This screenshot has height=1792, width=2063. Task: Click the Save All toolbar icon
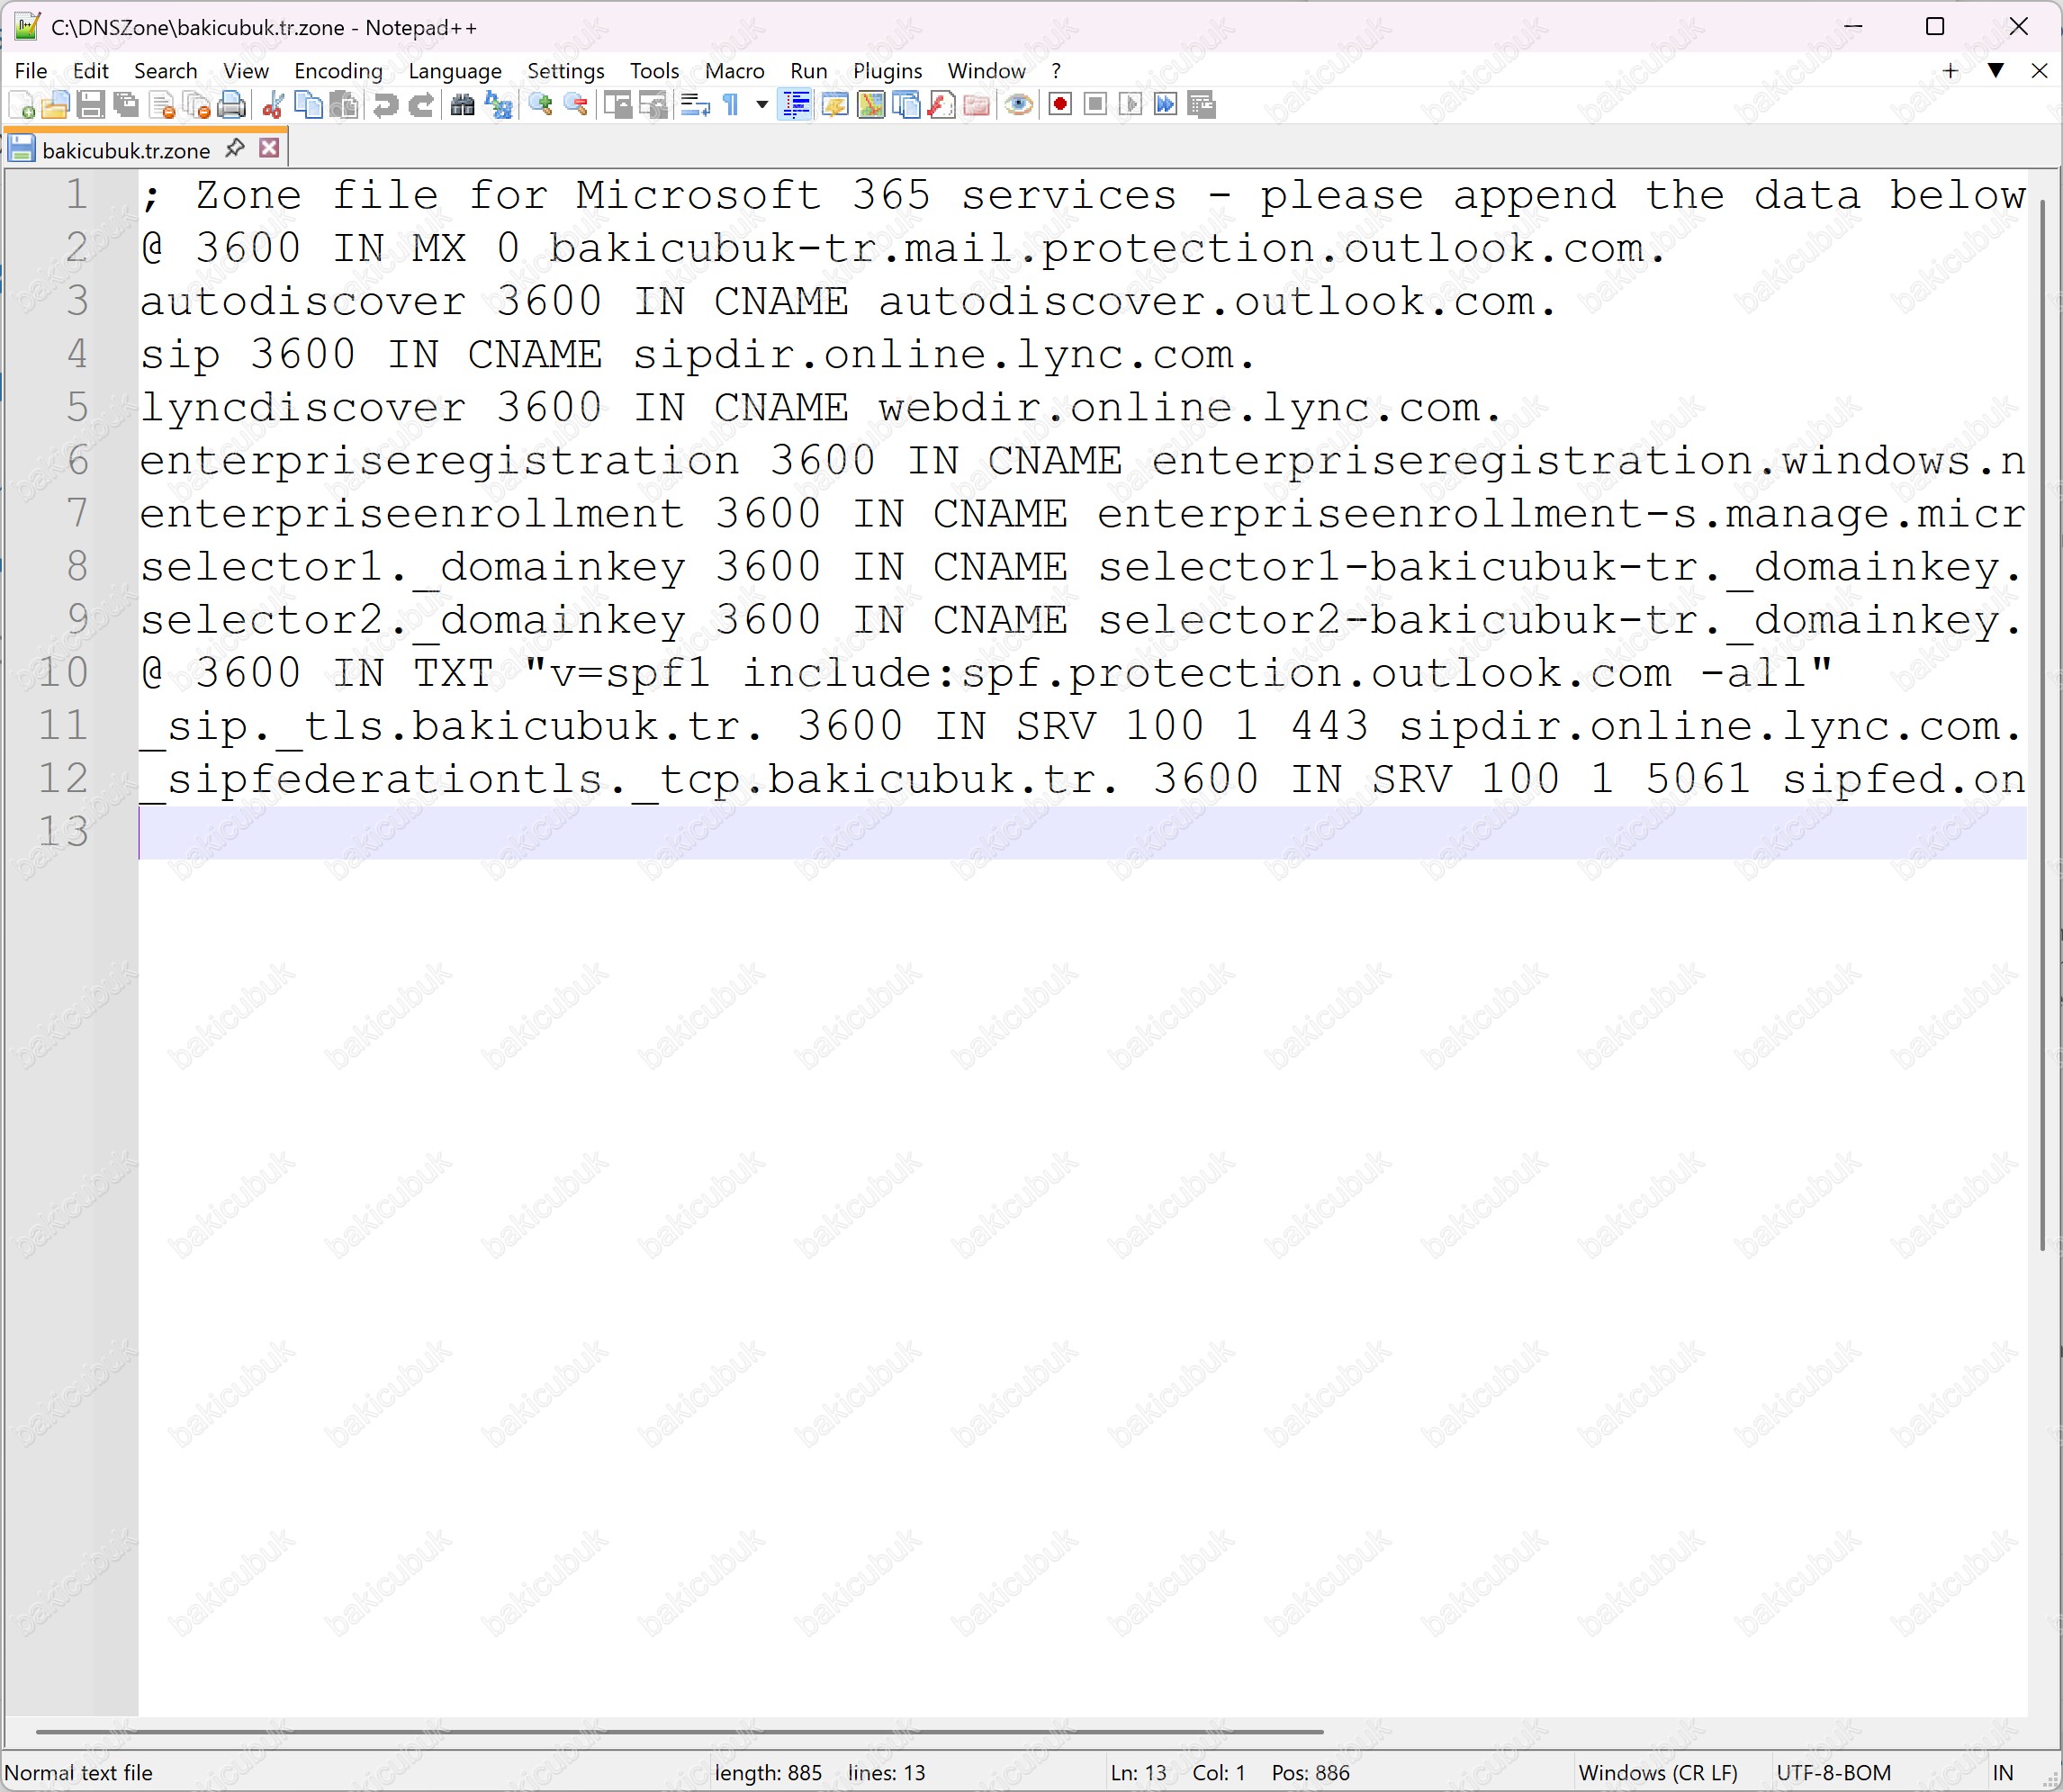tap(126, 105)
